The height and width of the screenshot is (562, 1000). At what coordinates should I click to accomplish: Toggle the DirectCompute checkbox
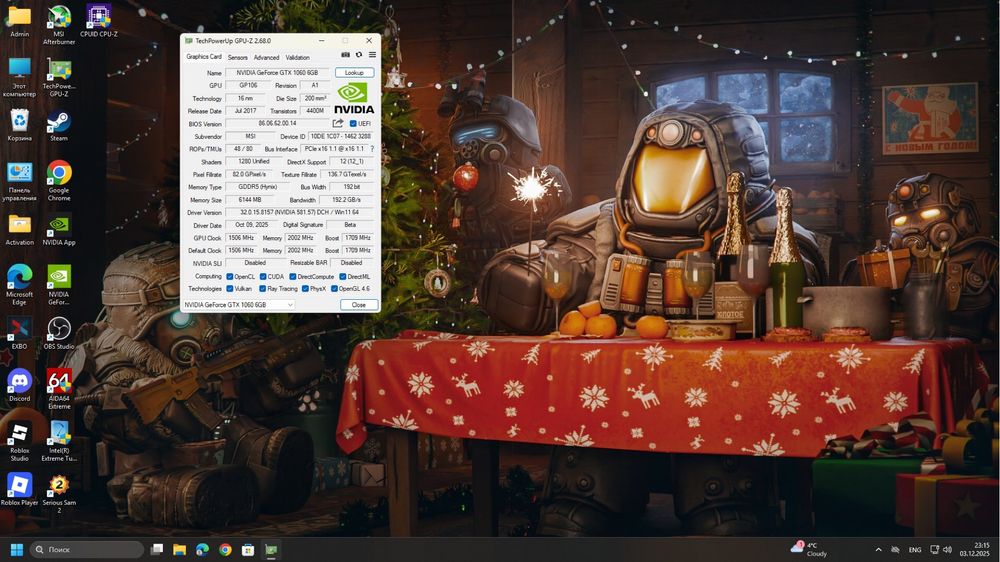[293, 276]
